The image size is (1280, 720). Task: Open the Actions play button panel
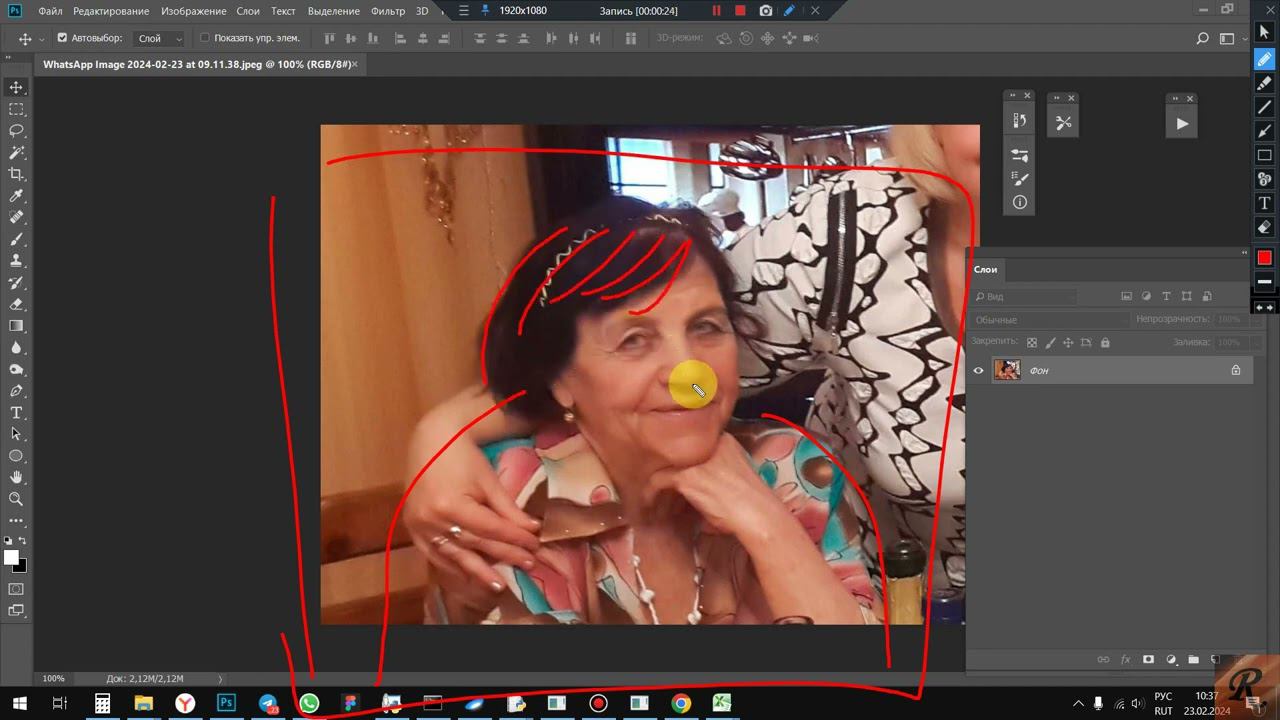(x=1182, y=124)
